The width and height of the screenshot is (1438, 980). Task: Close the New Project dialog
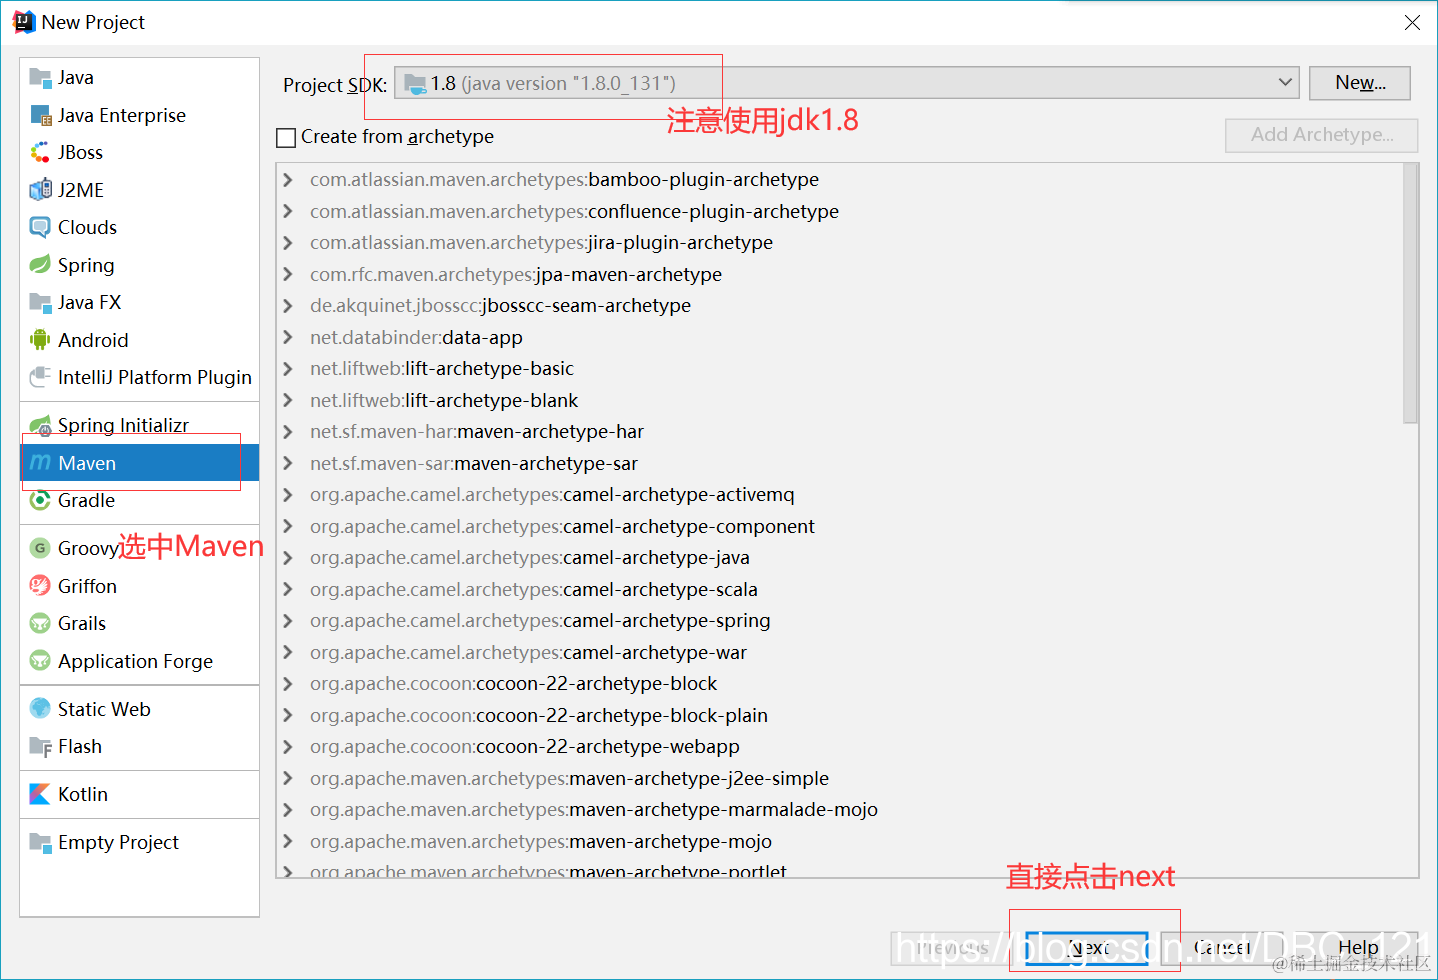click(x=1412, y=22)
